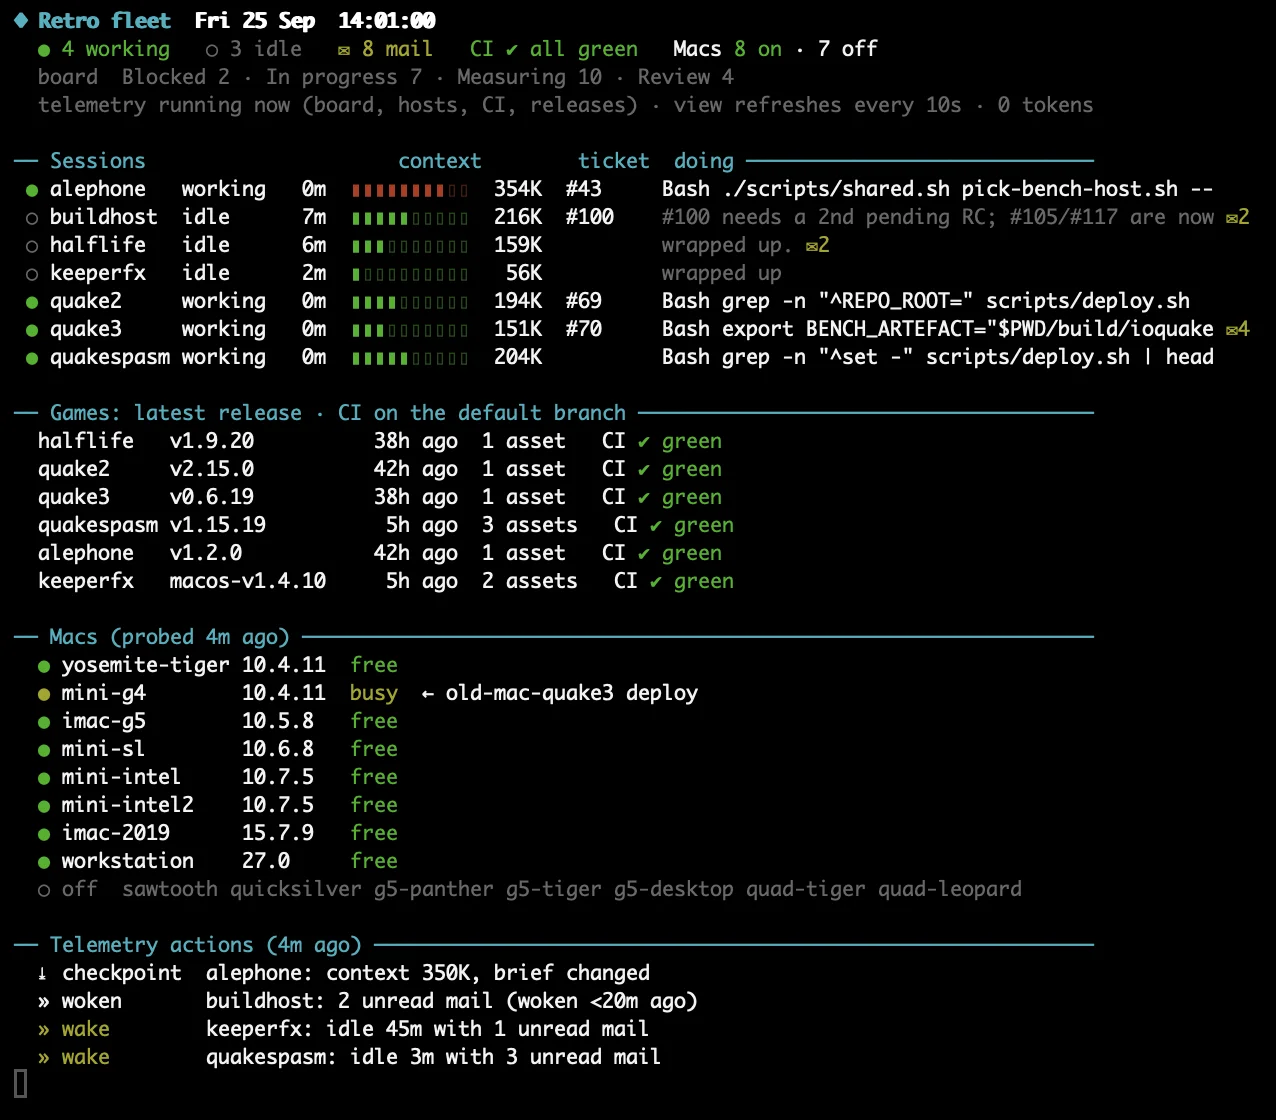Click the hollow circle beside off hosts
The width and height of the screenshot is (1276, 1120).
44,889
